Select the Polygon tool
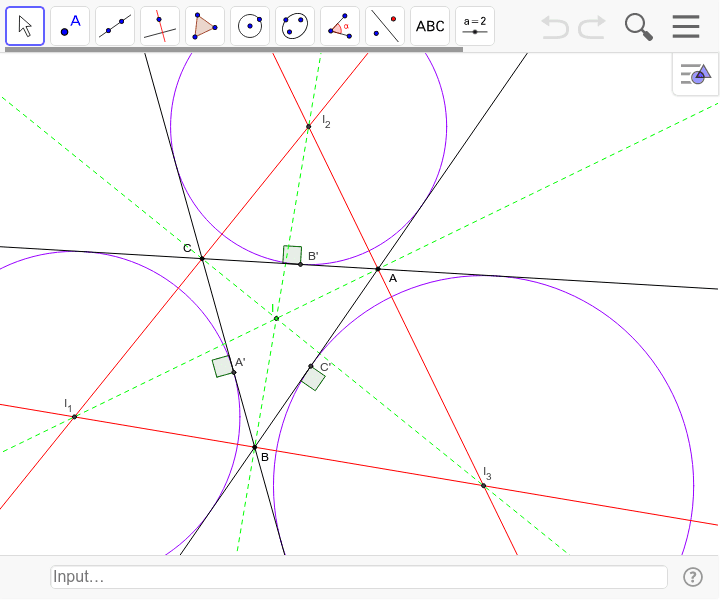Image resolution: width=720 pixels, height=600 pixels. [205, 26]
